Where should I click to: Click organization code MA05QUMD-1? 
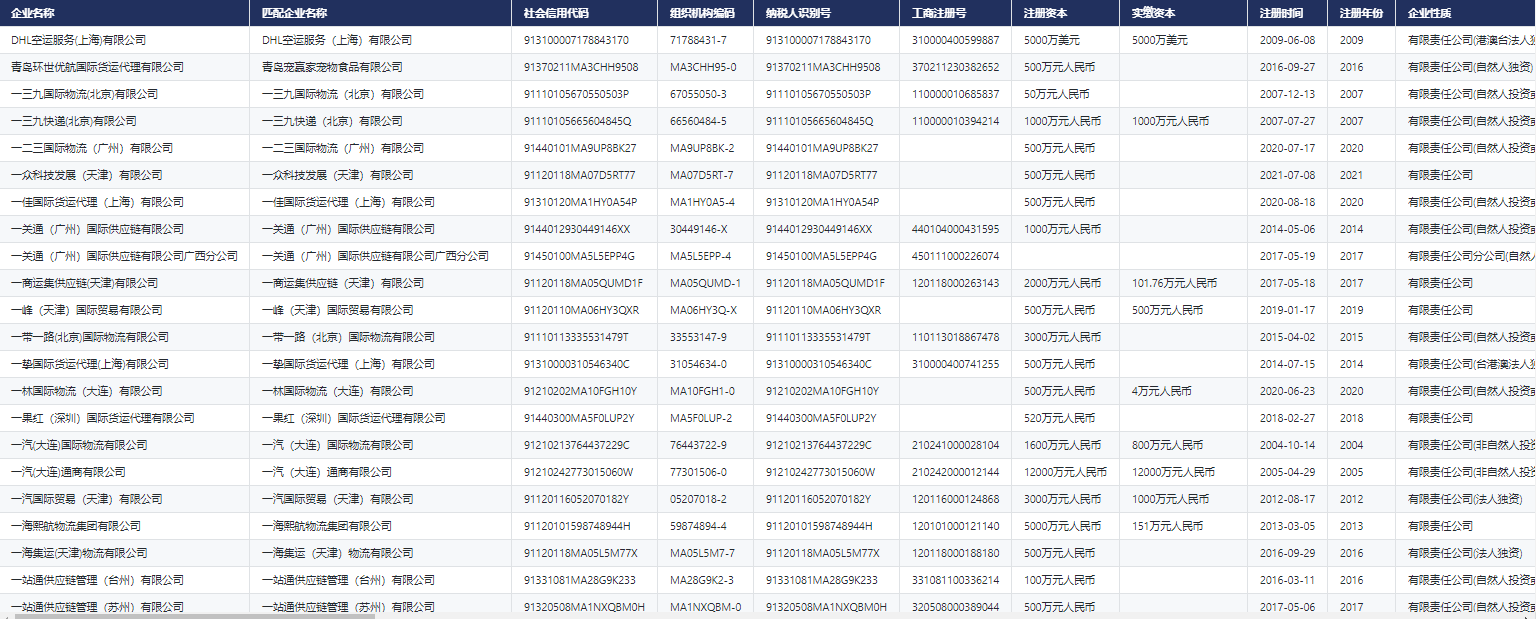click(x=705, y=283)
